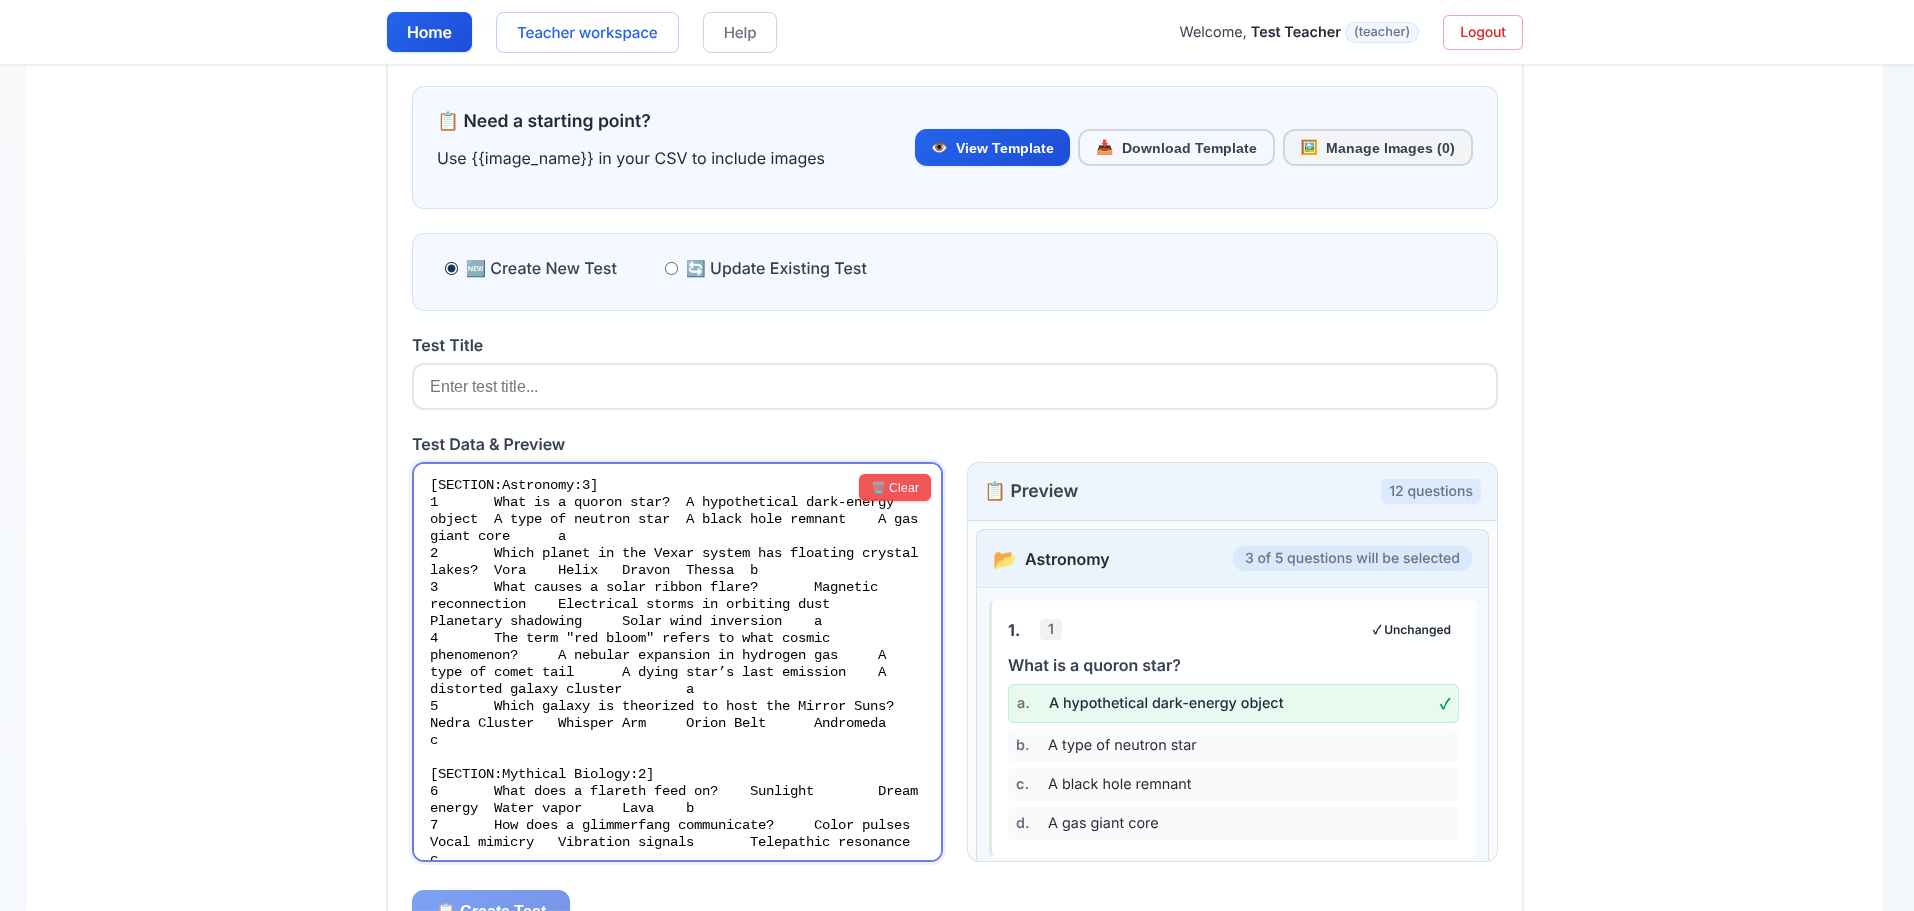Switch to the Teacher workspace tab

coord(587,32)
